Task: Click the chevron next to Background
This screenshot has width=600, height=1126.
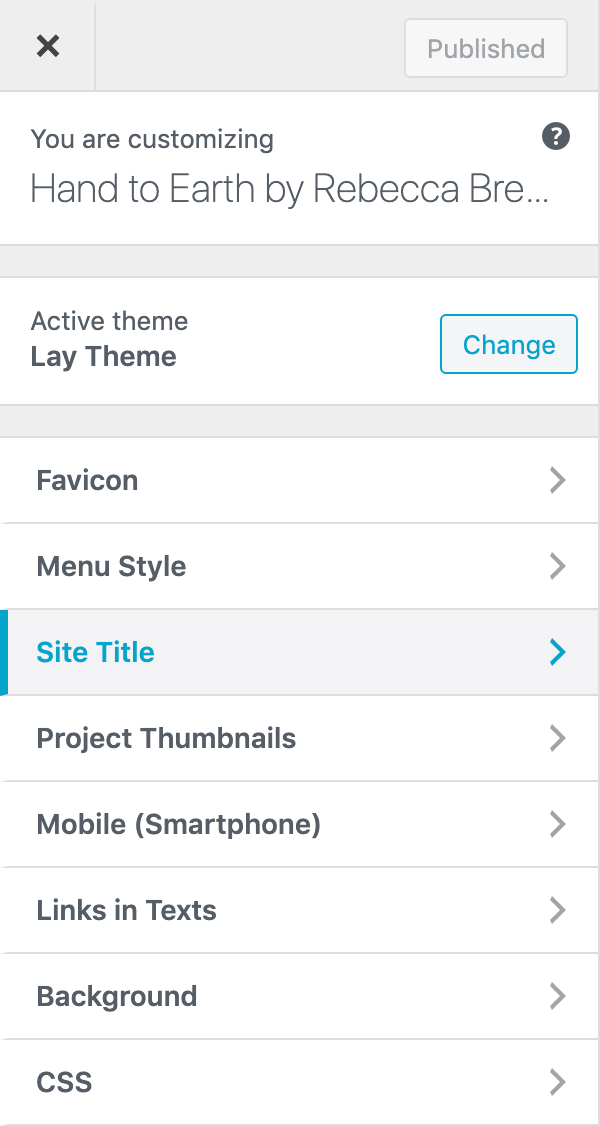Action: (558, 996)
